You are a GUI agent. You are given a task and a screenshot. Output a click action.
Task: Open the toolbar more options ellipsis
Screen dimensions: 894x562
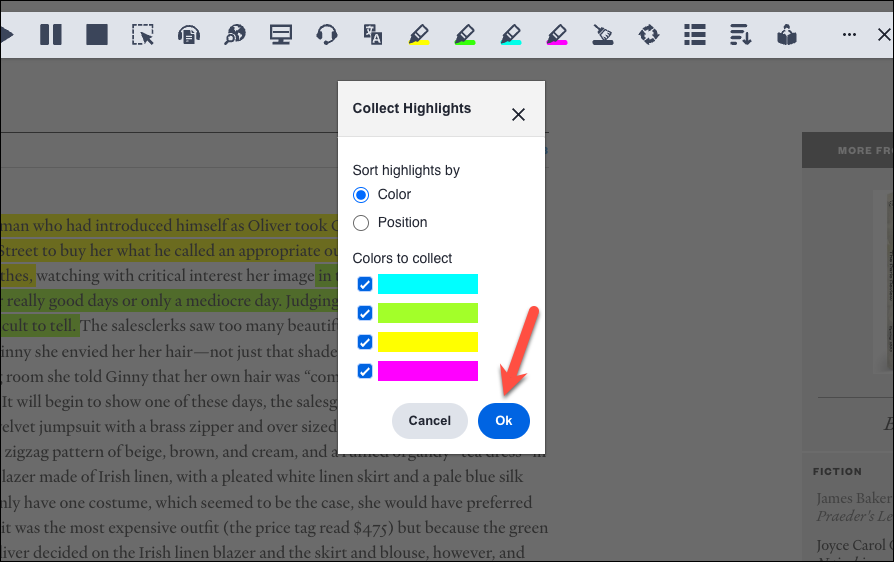(849, 35)
